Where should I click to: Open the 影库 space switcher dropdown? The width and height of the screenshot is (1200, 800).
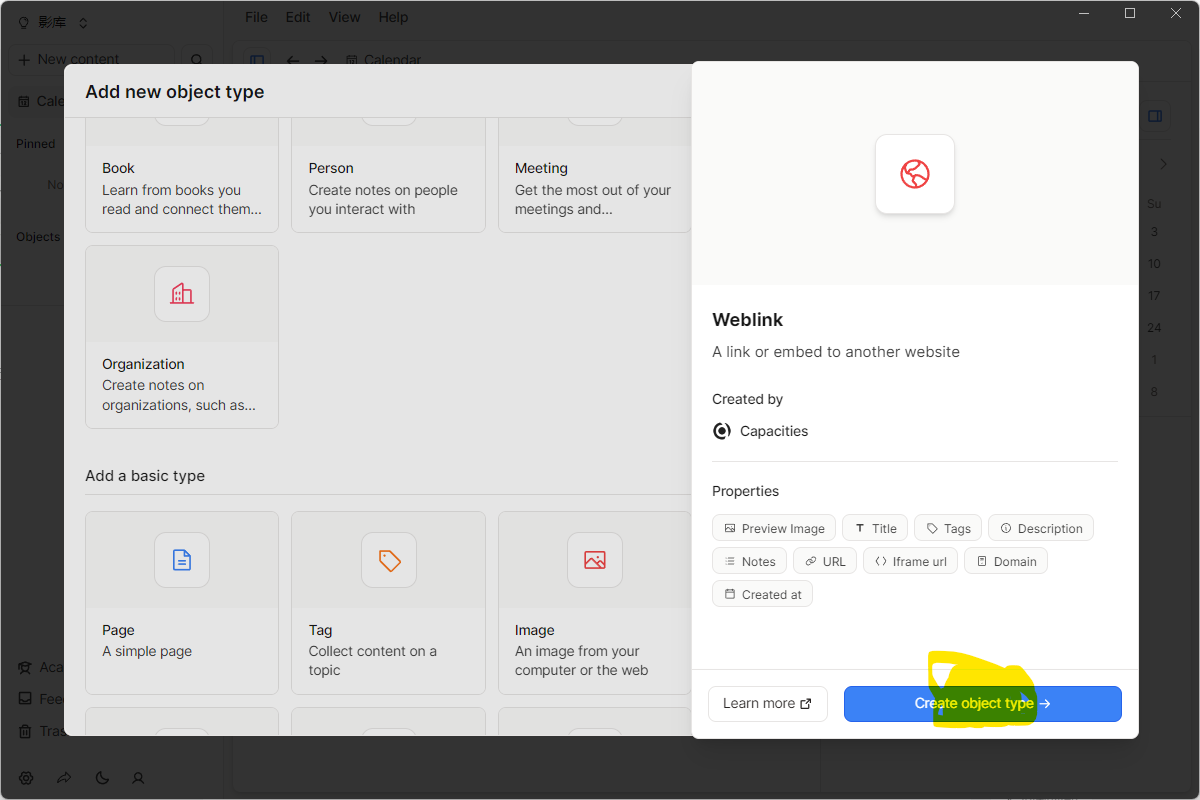pos(55,22)
